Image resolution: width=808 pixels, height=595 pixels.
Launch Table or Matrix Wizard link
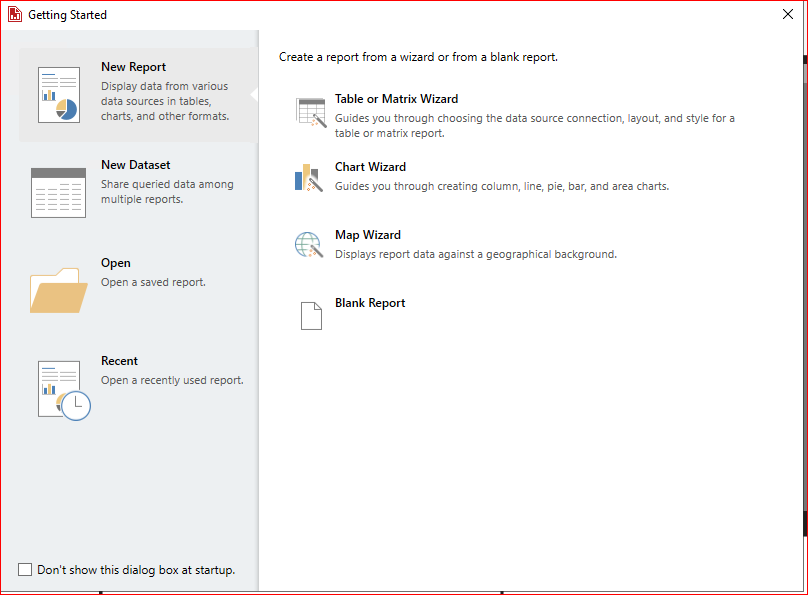[x=396, y=99]
